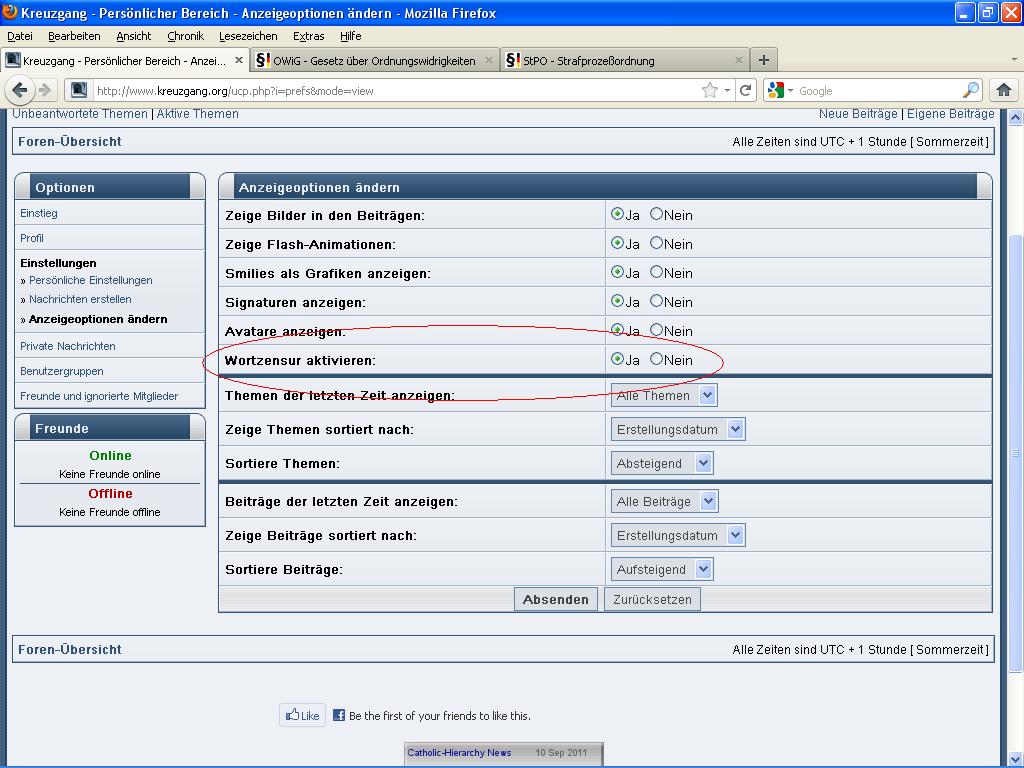This screenshot has height=768, width=1024.
Task: Click the bookmark star icon
Action: click(710, 90)
